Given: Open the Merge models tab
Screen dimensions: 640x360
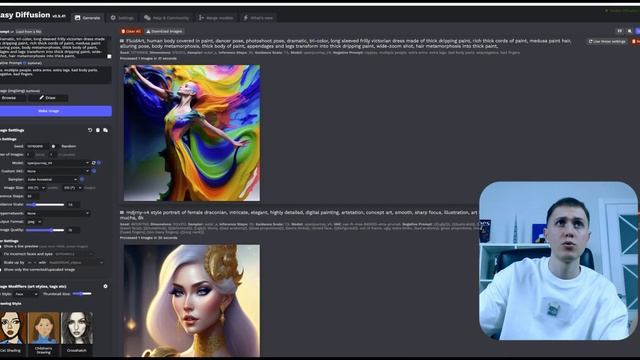Looking at the screenshot, I should click(x=216, y=18).
